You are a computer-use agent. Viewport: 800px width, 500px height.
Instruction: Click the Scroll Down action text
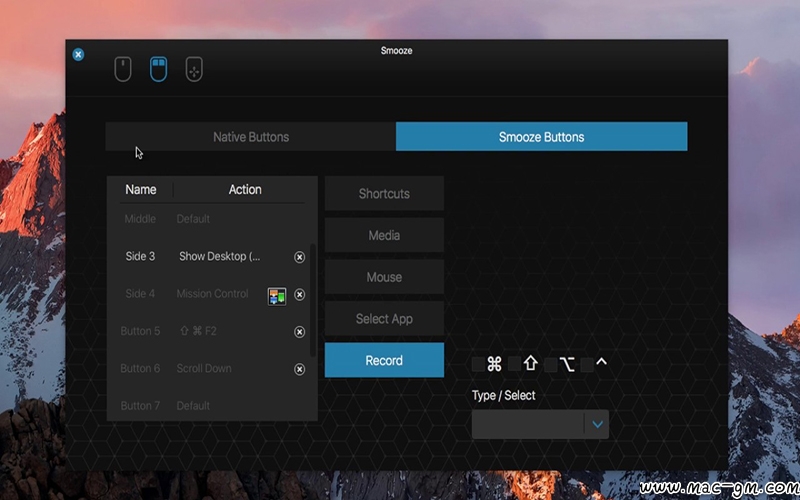coord(204,368)
